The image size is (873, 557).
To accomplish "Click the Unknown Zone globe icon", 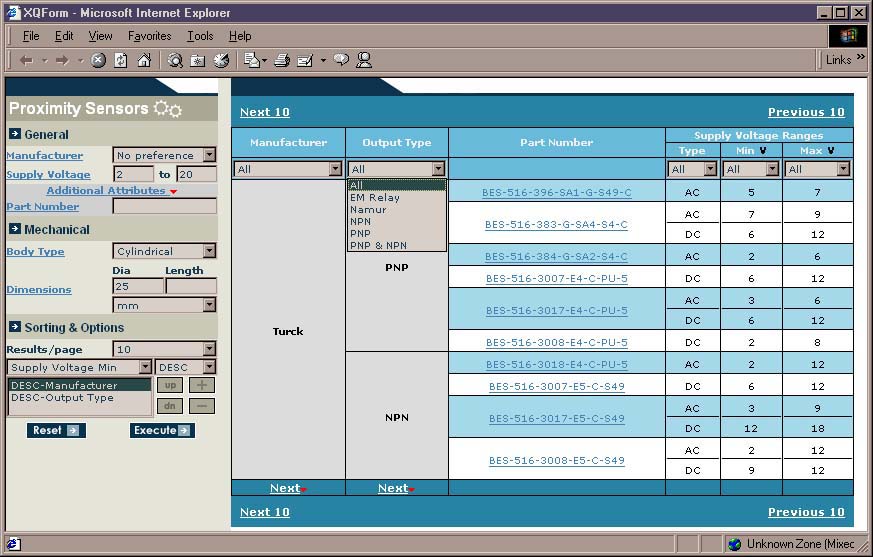I will coord(735,544).
